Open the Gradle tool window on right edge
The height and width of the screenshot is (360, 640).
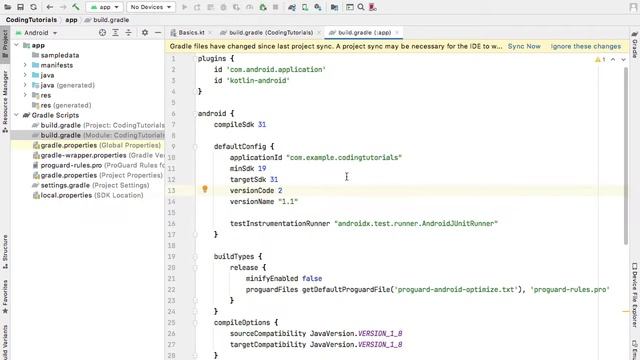[x=635, y=44]
